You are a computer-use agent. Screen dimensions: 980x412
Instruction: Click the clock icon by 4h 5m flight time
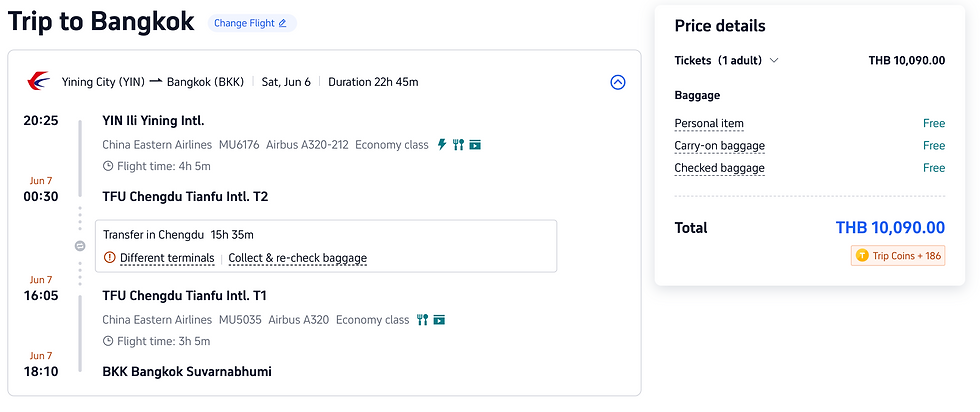pyautogui.click(x=108, y=166)
